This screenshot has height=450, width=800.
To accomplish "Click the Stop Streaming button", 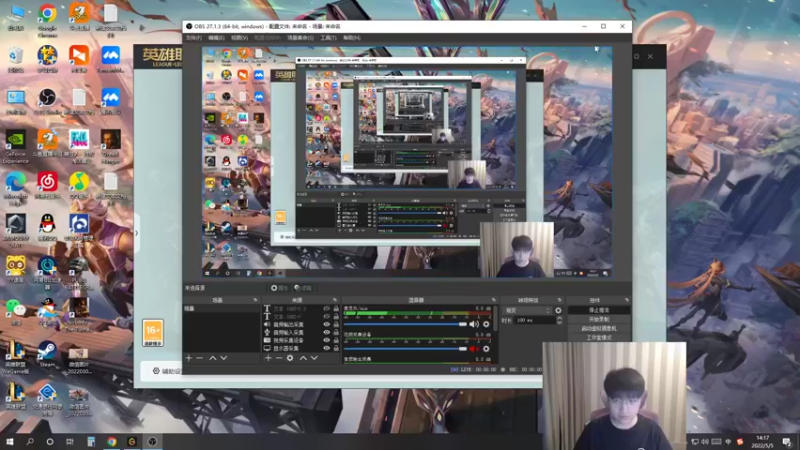I will [x=599, y=310].
